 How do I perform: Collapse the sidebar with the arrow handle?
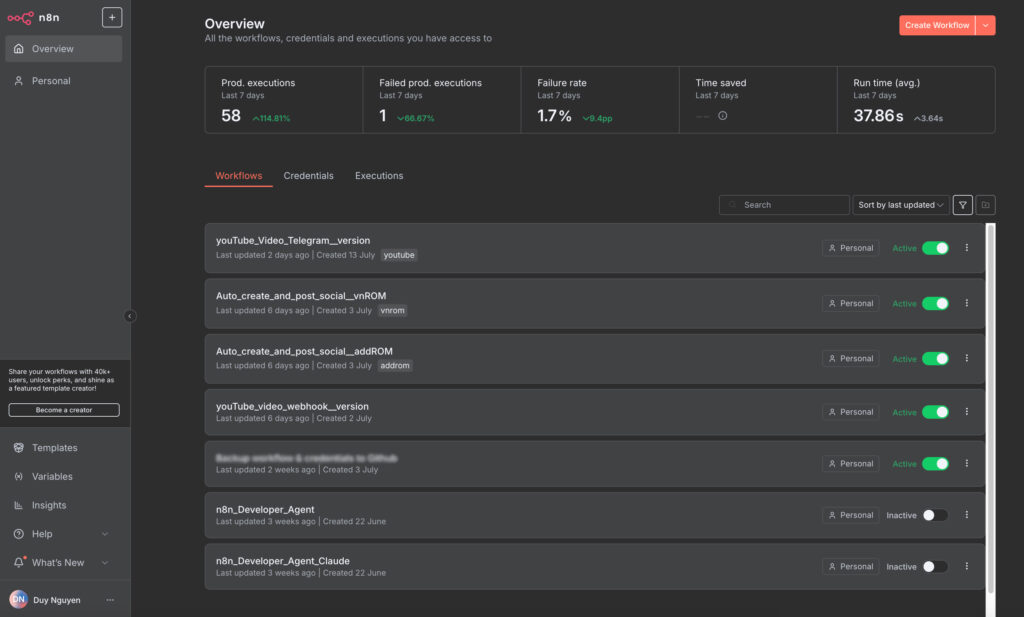pyautogui.click(x=130, y=316)
